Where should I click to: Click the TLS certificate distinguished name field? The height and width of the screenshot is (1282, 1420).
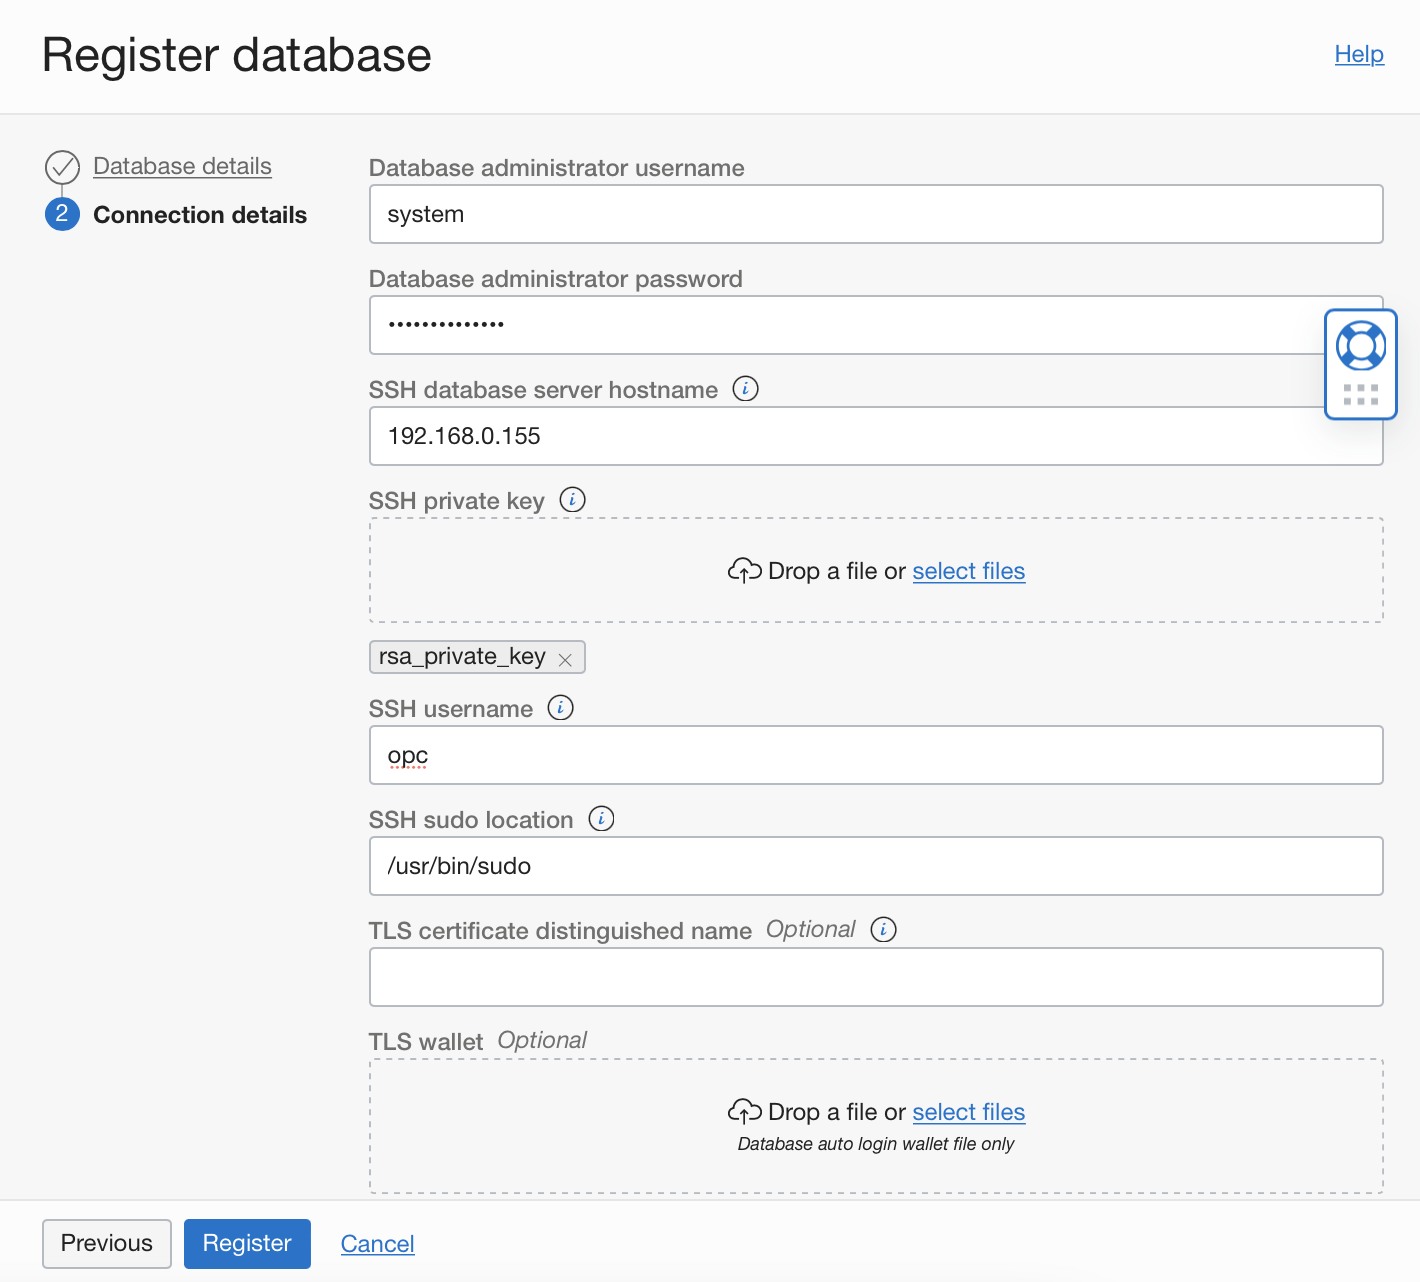[875, 977]
